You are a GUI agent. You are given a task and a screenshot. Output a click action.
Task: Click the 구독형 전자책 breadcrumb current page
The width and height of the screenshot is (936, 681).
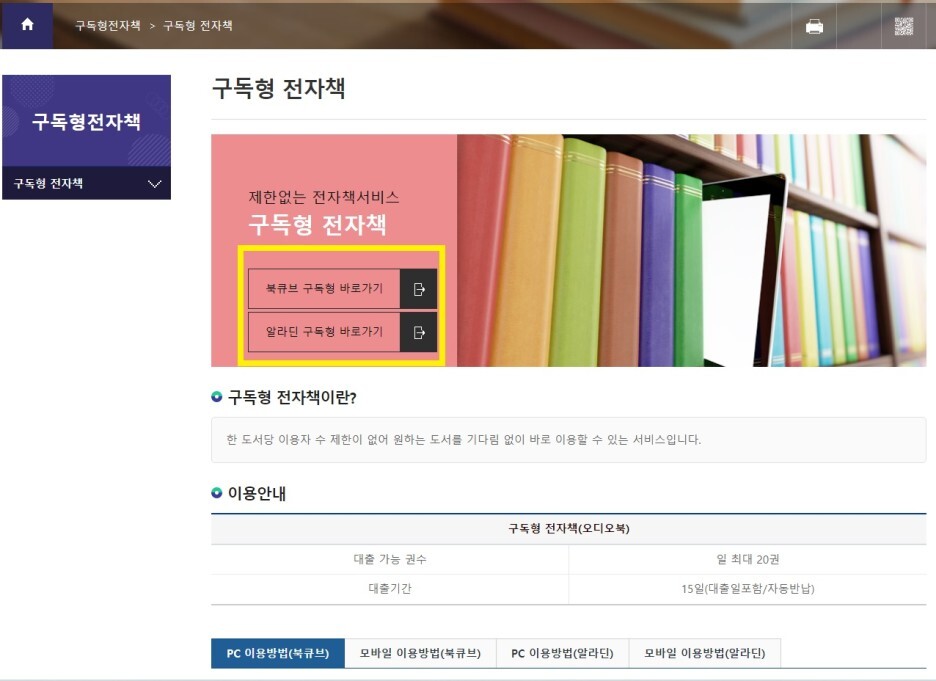[x=198, y=25]
